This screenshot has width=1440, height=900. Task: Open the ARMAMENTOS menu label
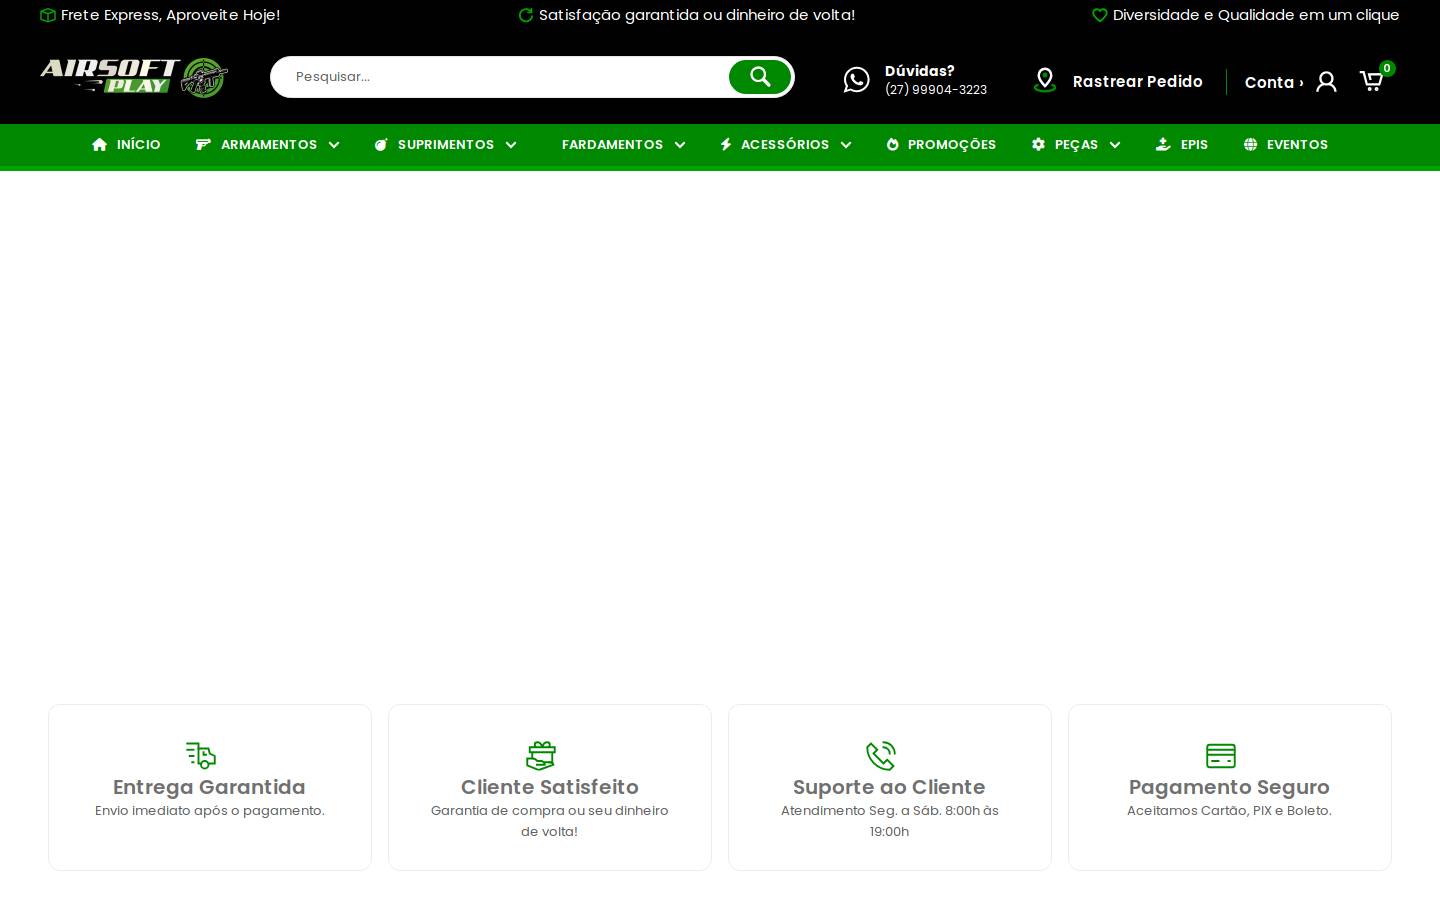269,145
